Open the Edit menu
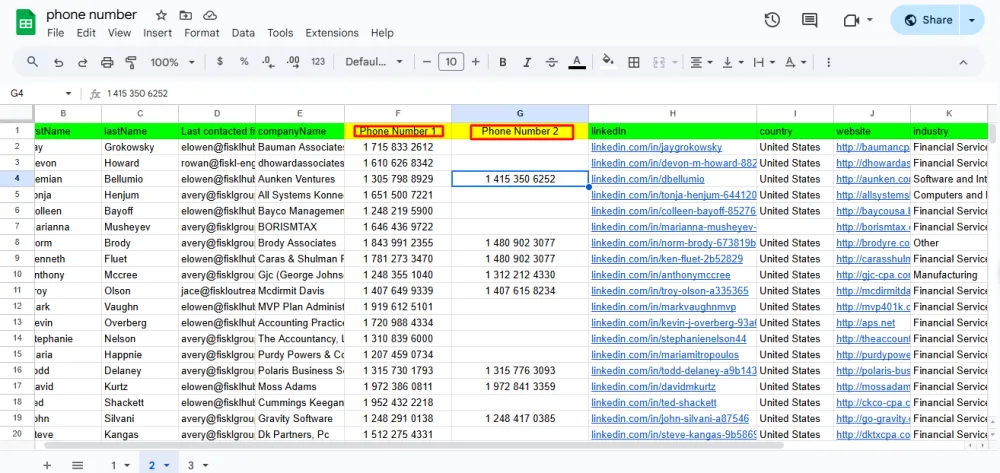The height and width of the screenshot is (473, 1000). tap(85, 33)
